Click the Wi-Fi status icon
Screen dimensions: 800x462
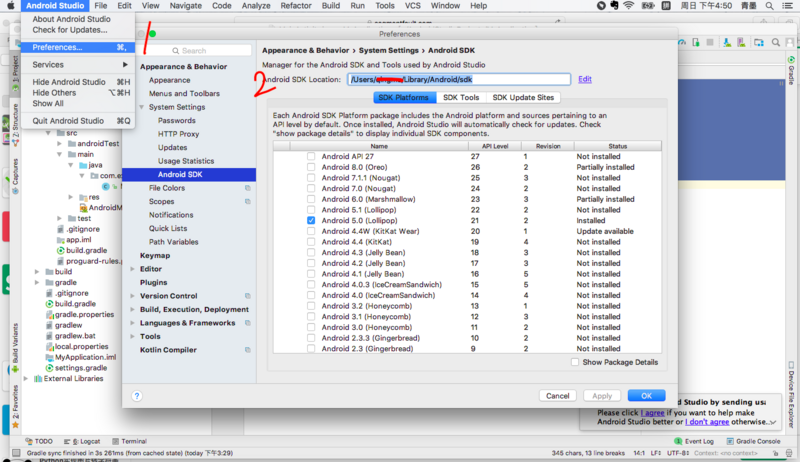click(x=629, y=6)
